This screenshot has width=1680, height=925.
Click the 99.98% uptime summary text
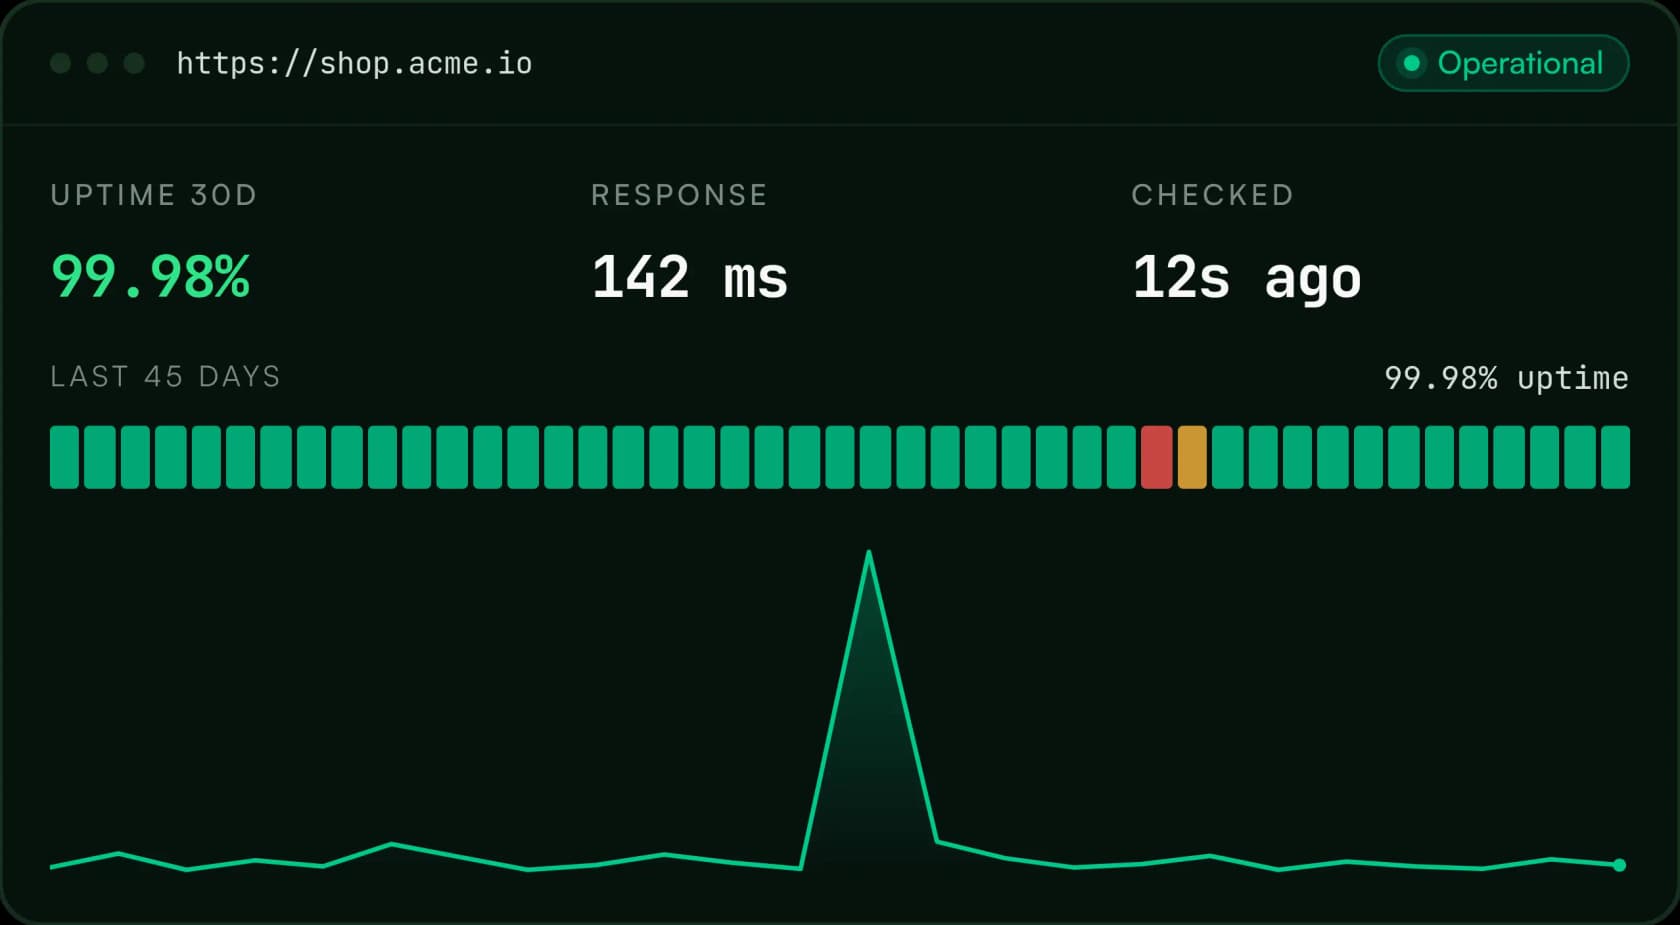(x=1506, y=378)
